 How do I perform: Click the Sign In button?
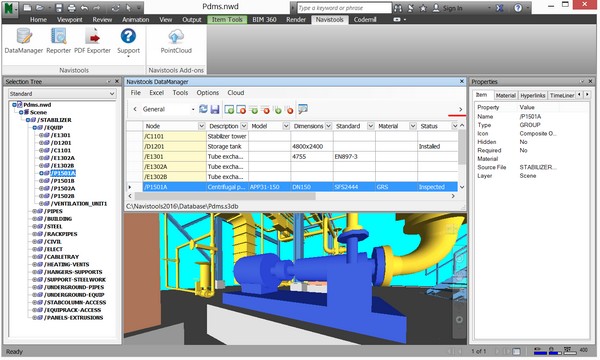point(448,8)
